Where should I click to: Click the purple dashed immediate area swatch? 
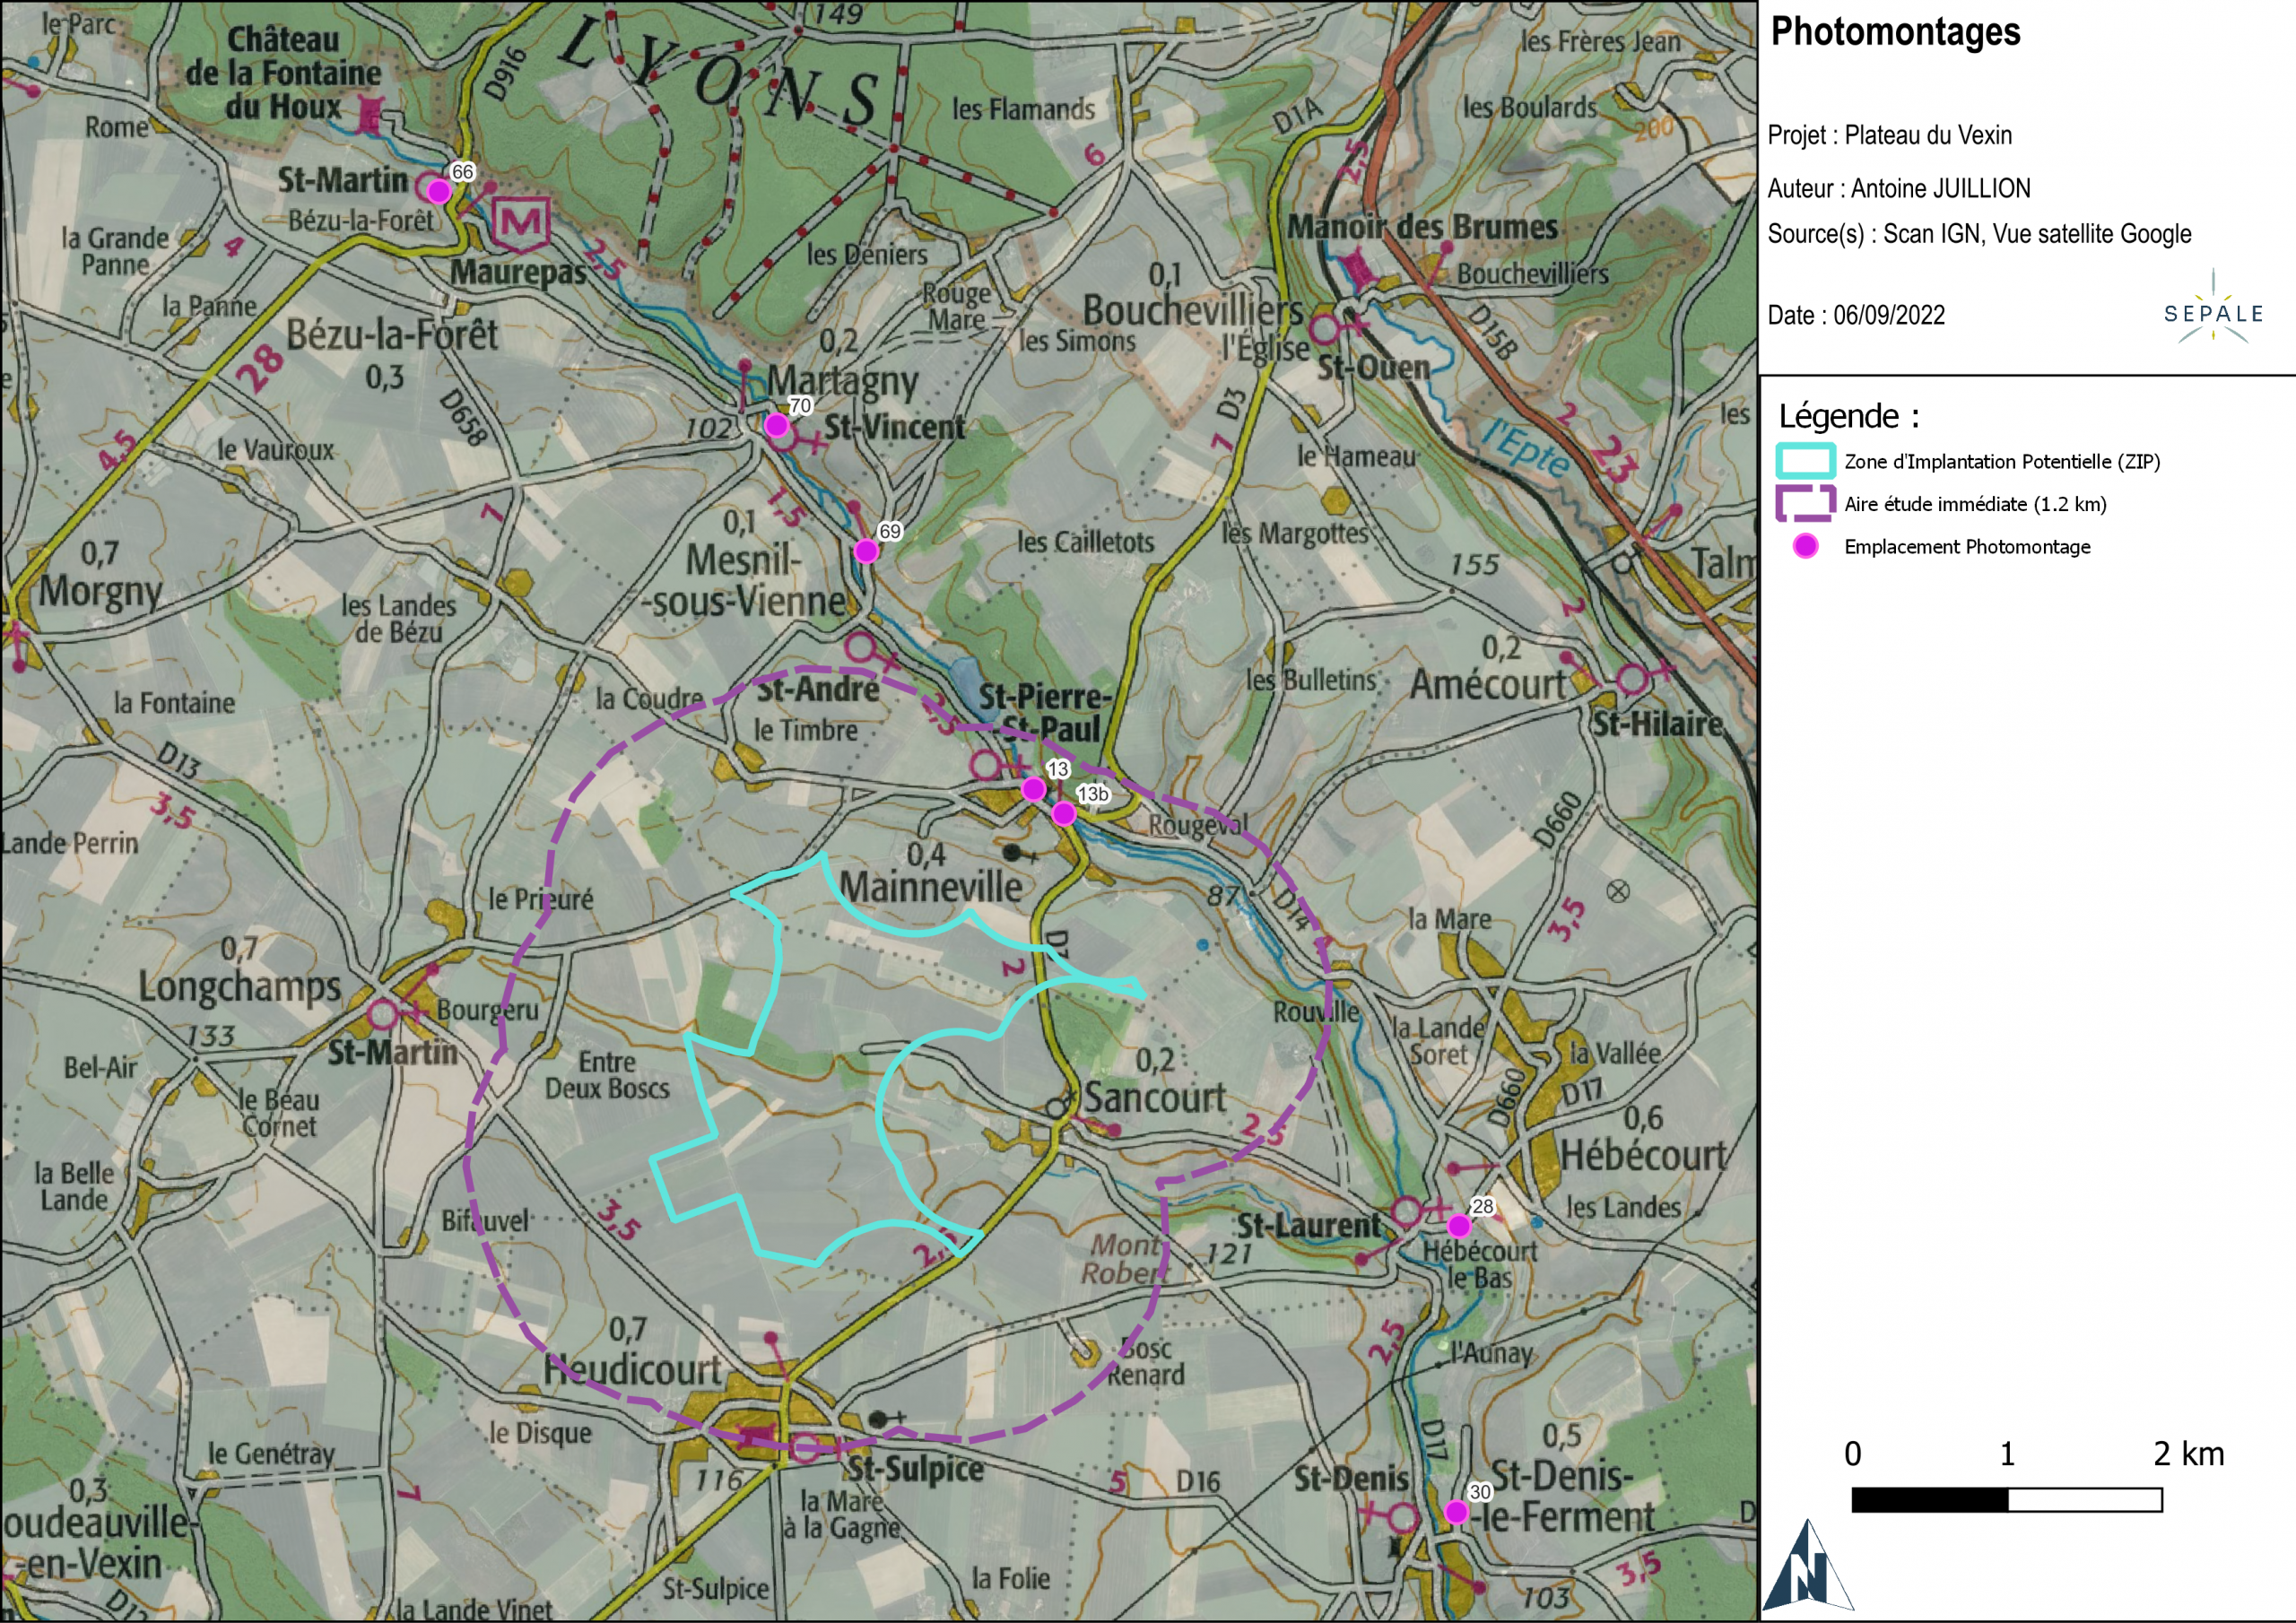pos(1805,503)
